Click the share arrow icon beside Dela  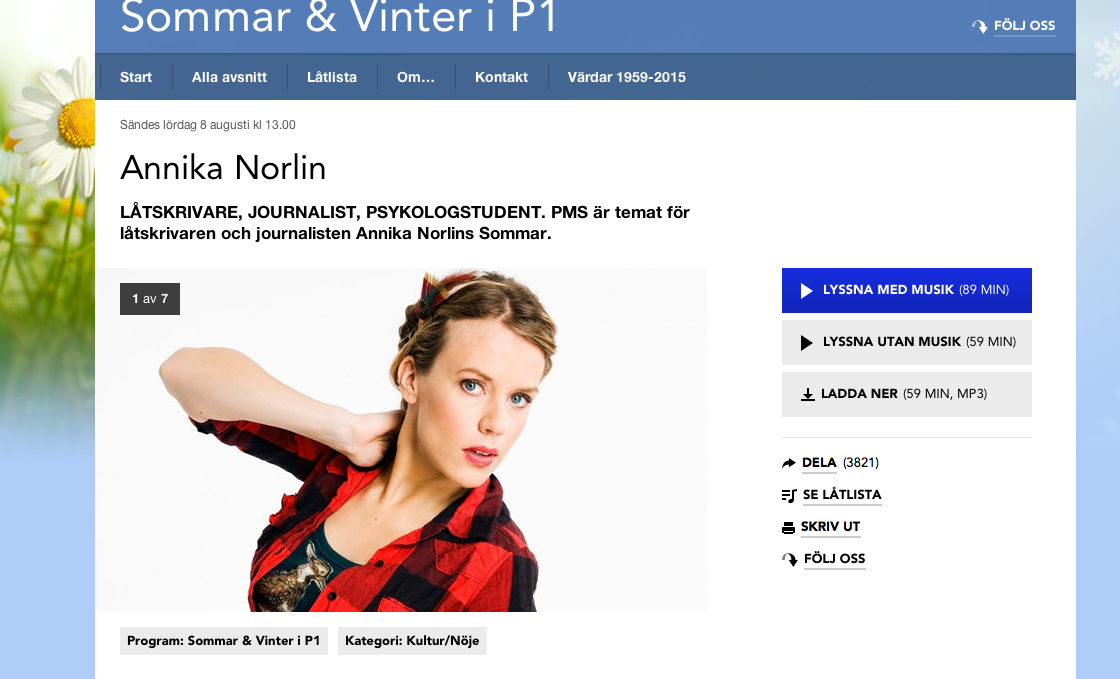pos(789,463)
